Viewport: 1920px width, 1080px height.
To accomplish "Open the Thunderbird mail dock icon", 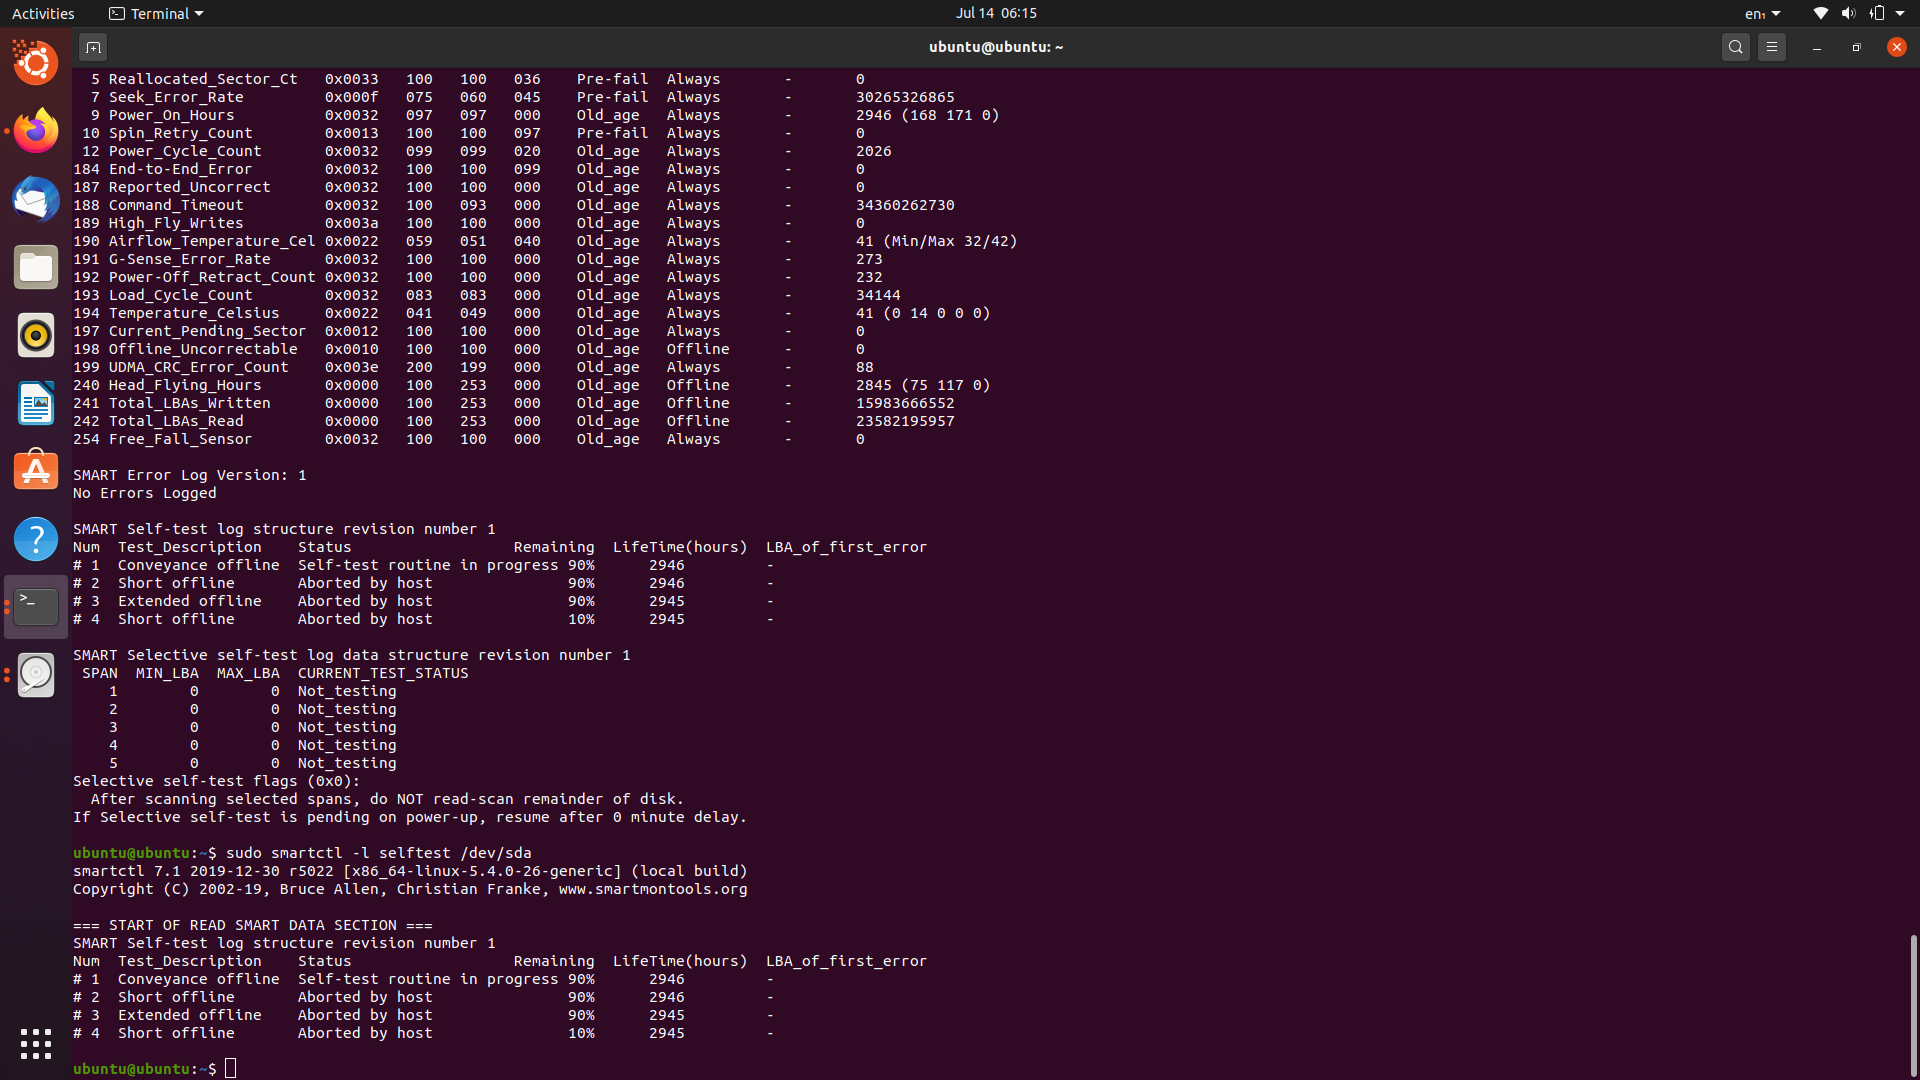I will [x=36, y=199].
